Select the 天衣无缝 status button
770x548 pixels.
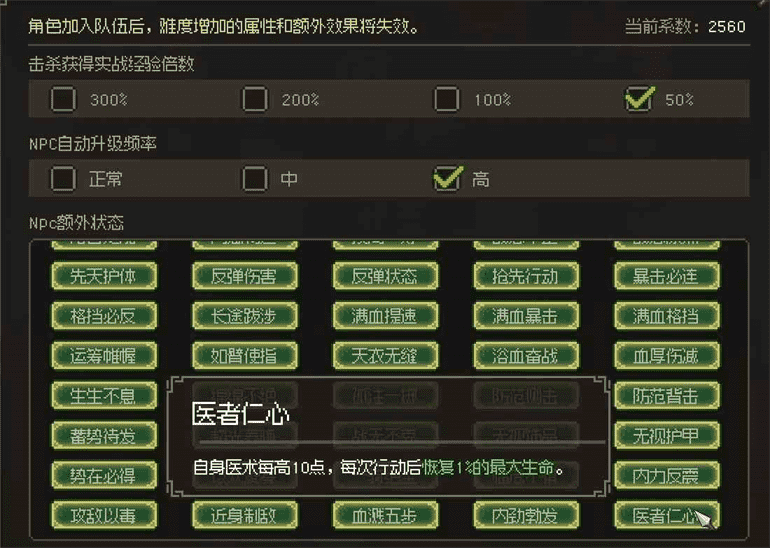[385, 356]
